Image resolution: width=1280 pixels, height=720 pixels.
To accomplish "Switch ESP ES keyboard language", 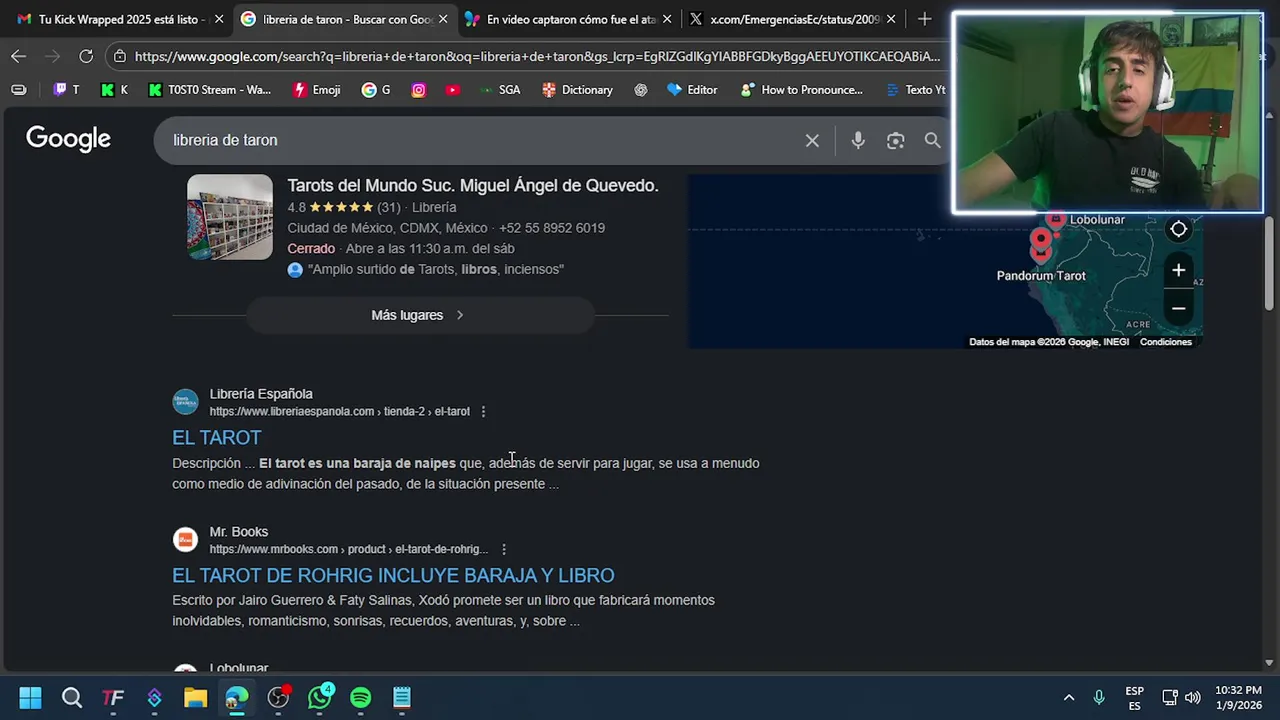I will click(1134, 698).
